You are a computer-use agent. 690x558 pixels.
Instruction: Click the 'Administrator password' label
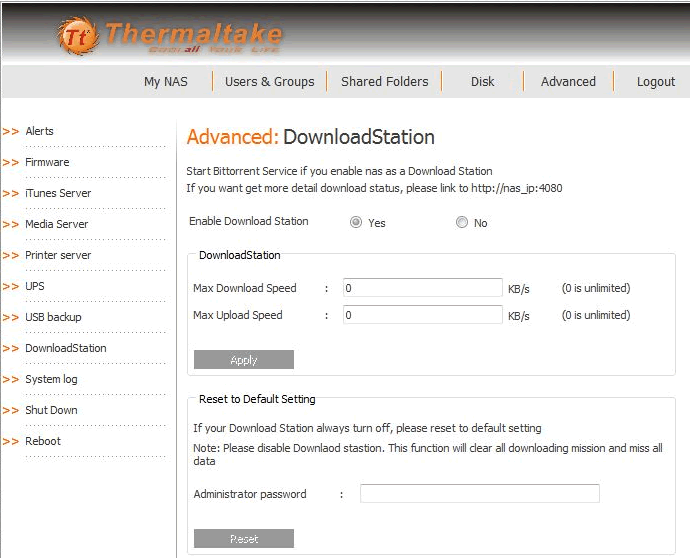pyautogui.click(x=250, y=494)
